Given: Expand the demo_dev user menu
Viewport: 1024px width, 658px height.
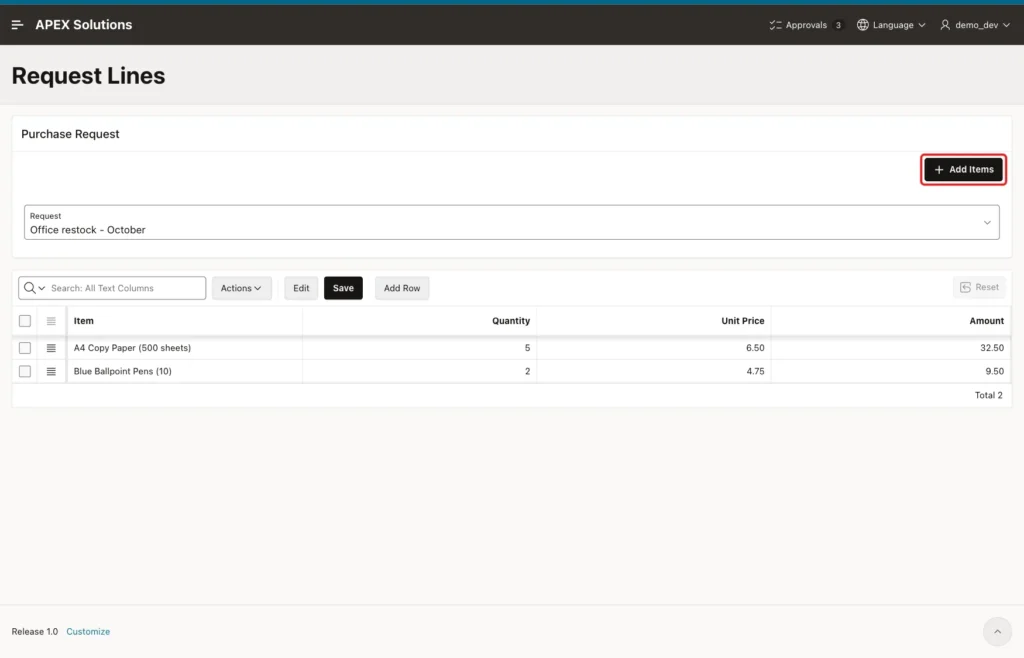Looking at the screenshot, I should [x=975, y=25].
